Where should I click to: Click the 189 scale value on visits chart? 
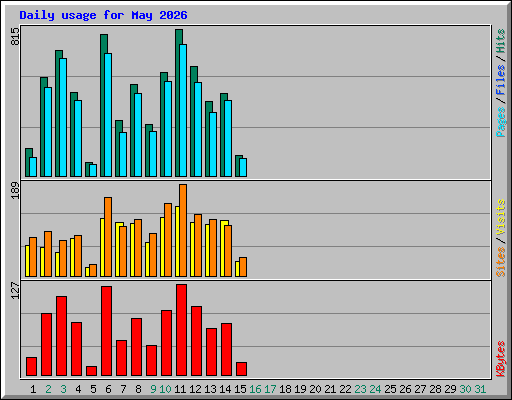(15, 191)
